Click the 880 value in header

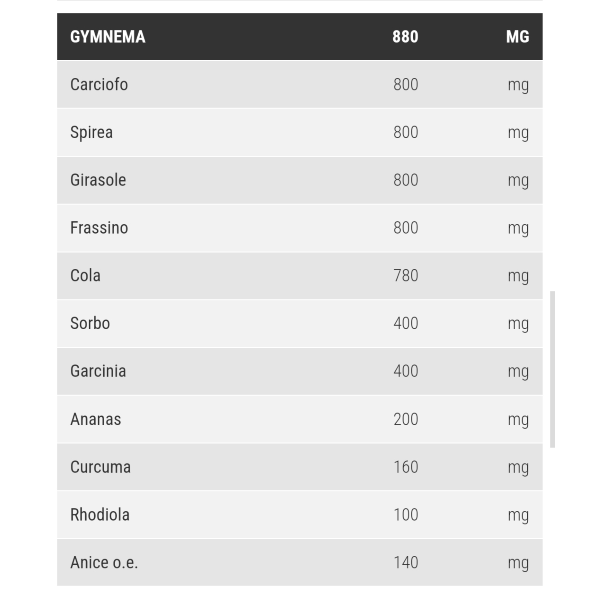(405, 37)
